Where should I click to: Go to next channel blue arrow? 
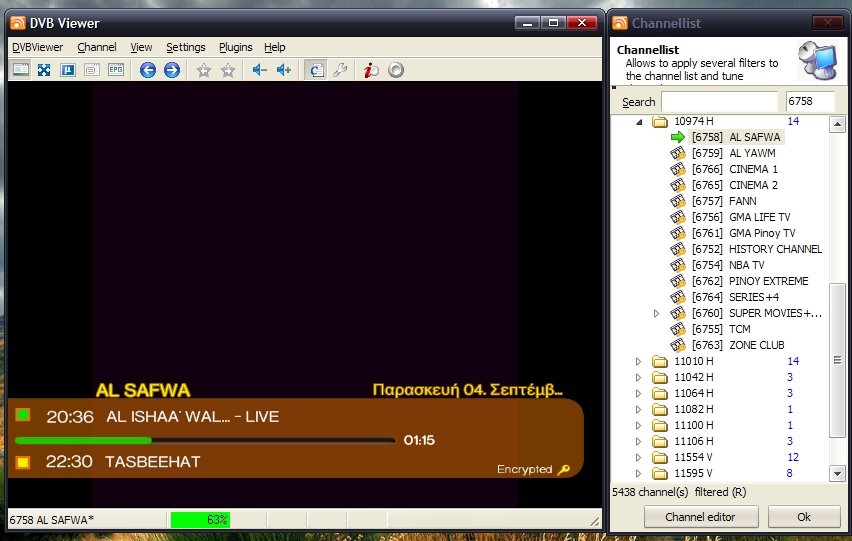tap(172, 70)
